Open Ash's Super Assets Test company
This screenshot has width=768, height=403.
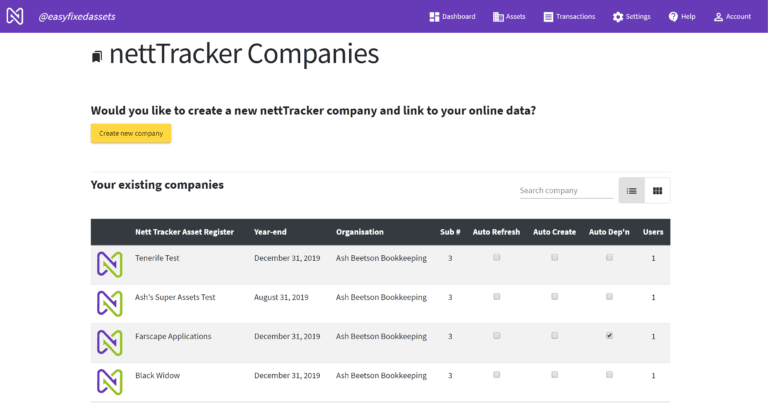coord(175,297)
